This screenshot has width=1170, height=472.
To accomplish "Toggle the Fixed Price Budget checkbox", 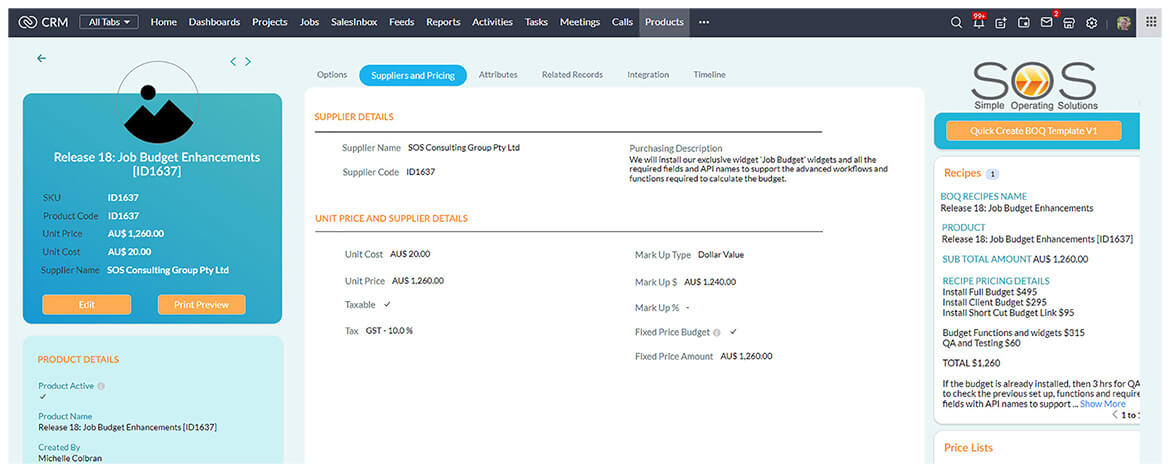I will coord(733,331).
